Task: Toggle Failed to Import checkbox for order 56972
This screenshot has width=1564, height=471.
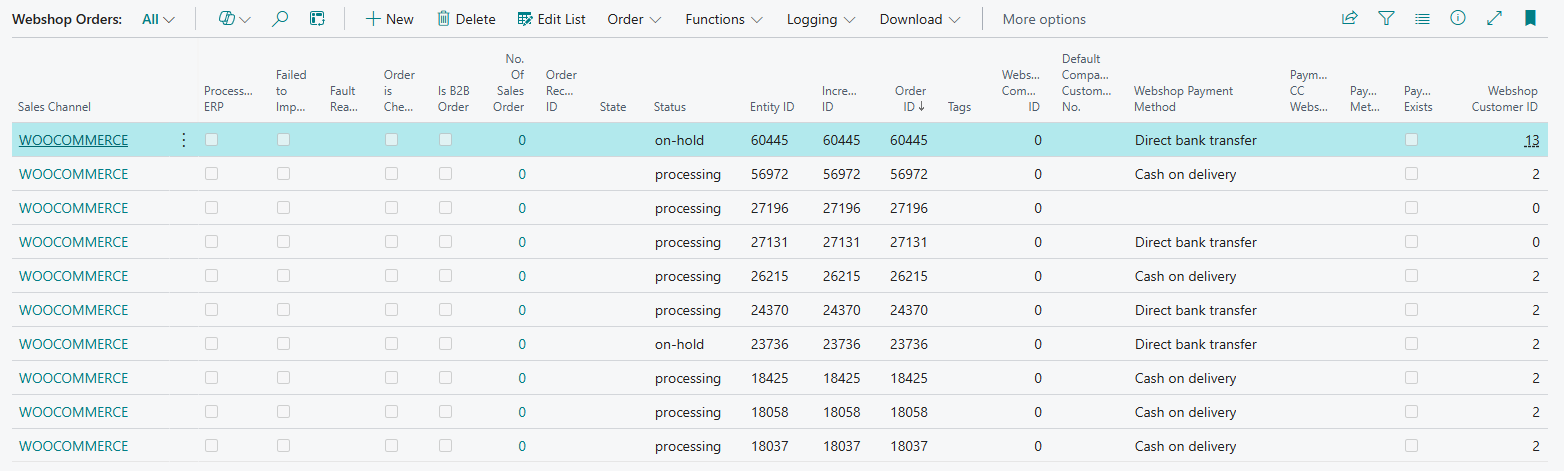Action: (x=283, y=174)
